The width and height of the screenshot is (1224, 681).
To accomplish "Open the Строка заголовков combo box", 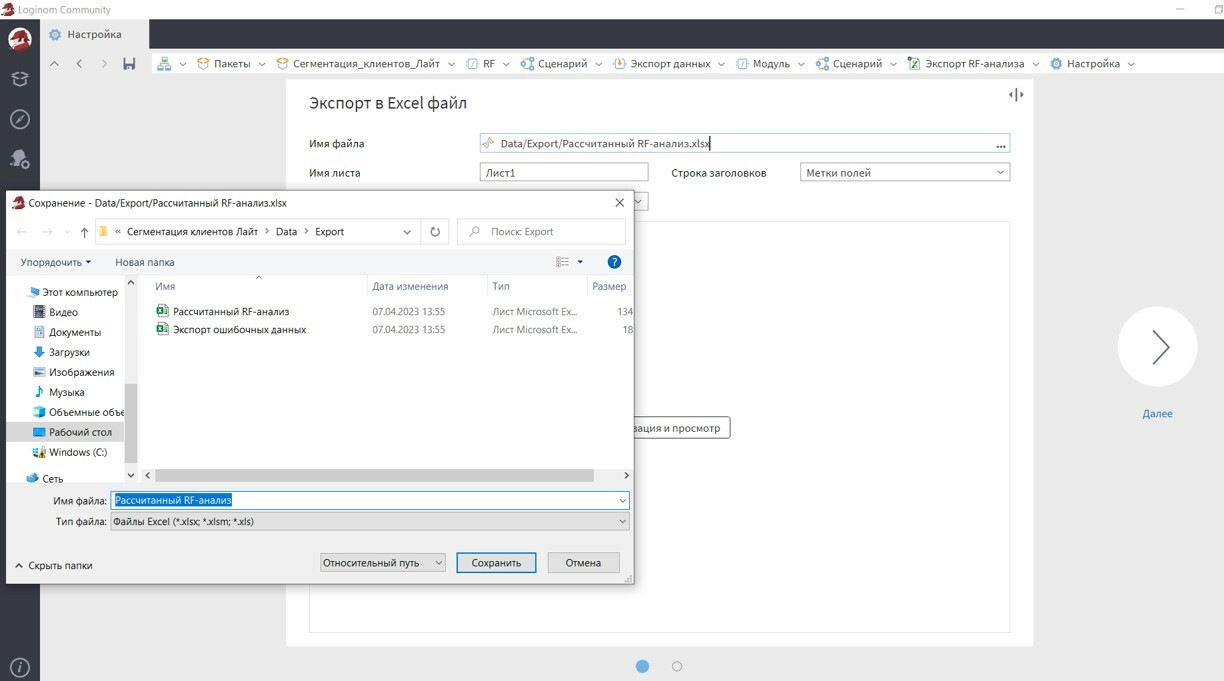I will click(x=905, y=173).
